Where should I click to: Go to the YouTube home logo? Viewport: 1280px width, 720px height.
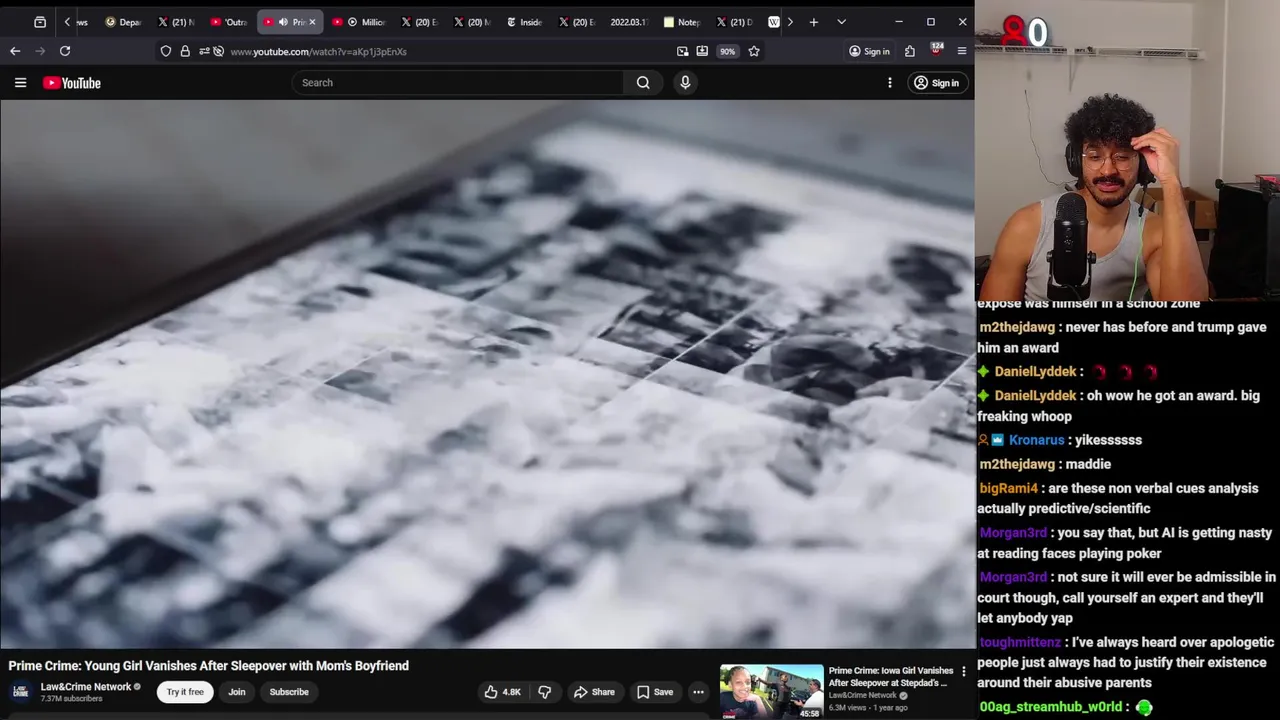coord(72,83)
